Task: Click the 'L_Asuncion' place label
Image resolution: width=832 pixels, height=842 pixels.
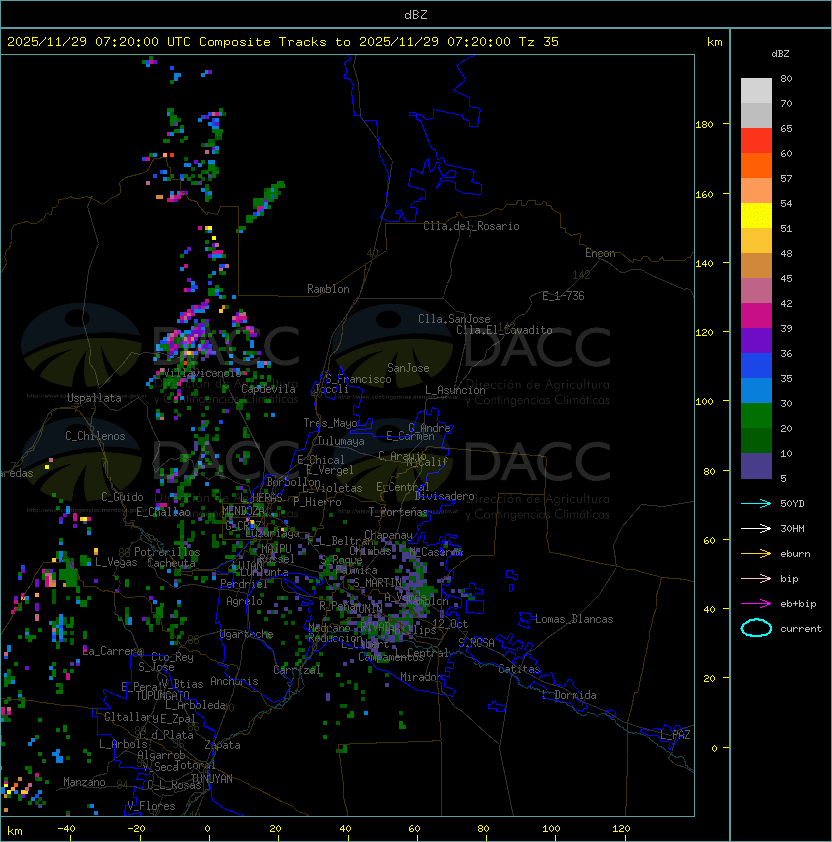Action: pos(455,390)
